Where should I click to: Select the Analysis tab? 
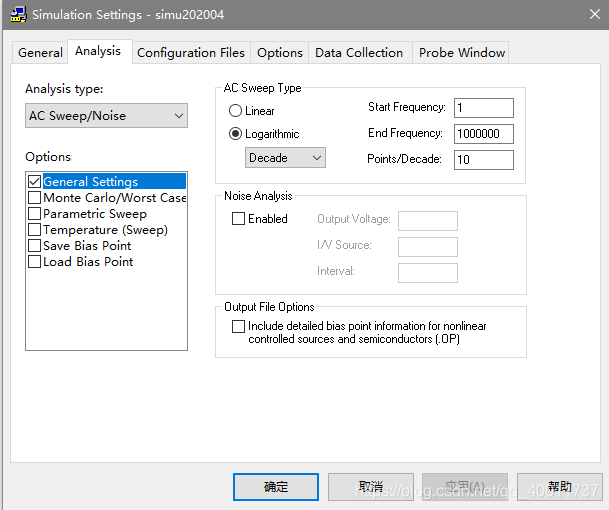99,51
